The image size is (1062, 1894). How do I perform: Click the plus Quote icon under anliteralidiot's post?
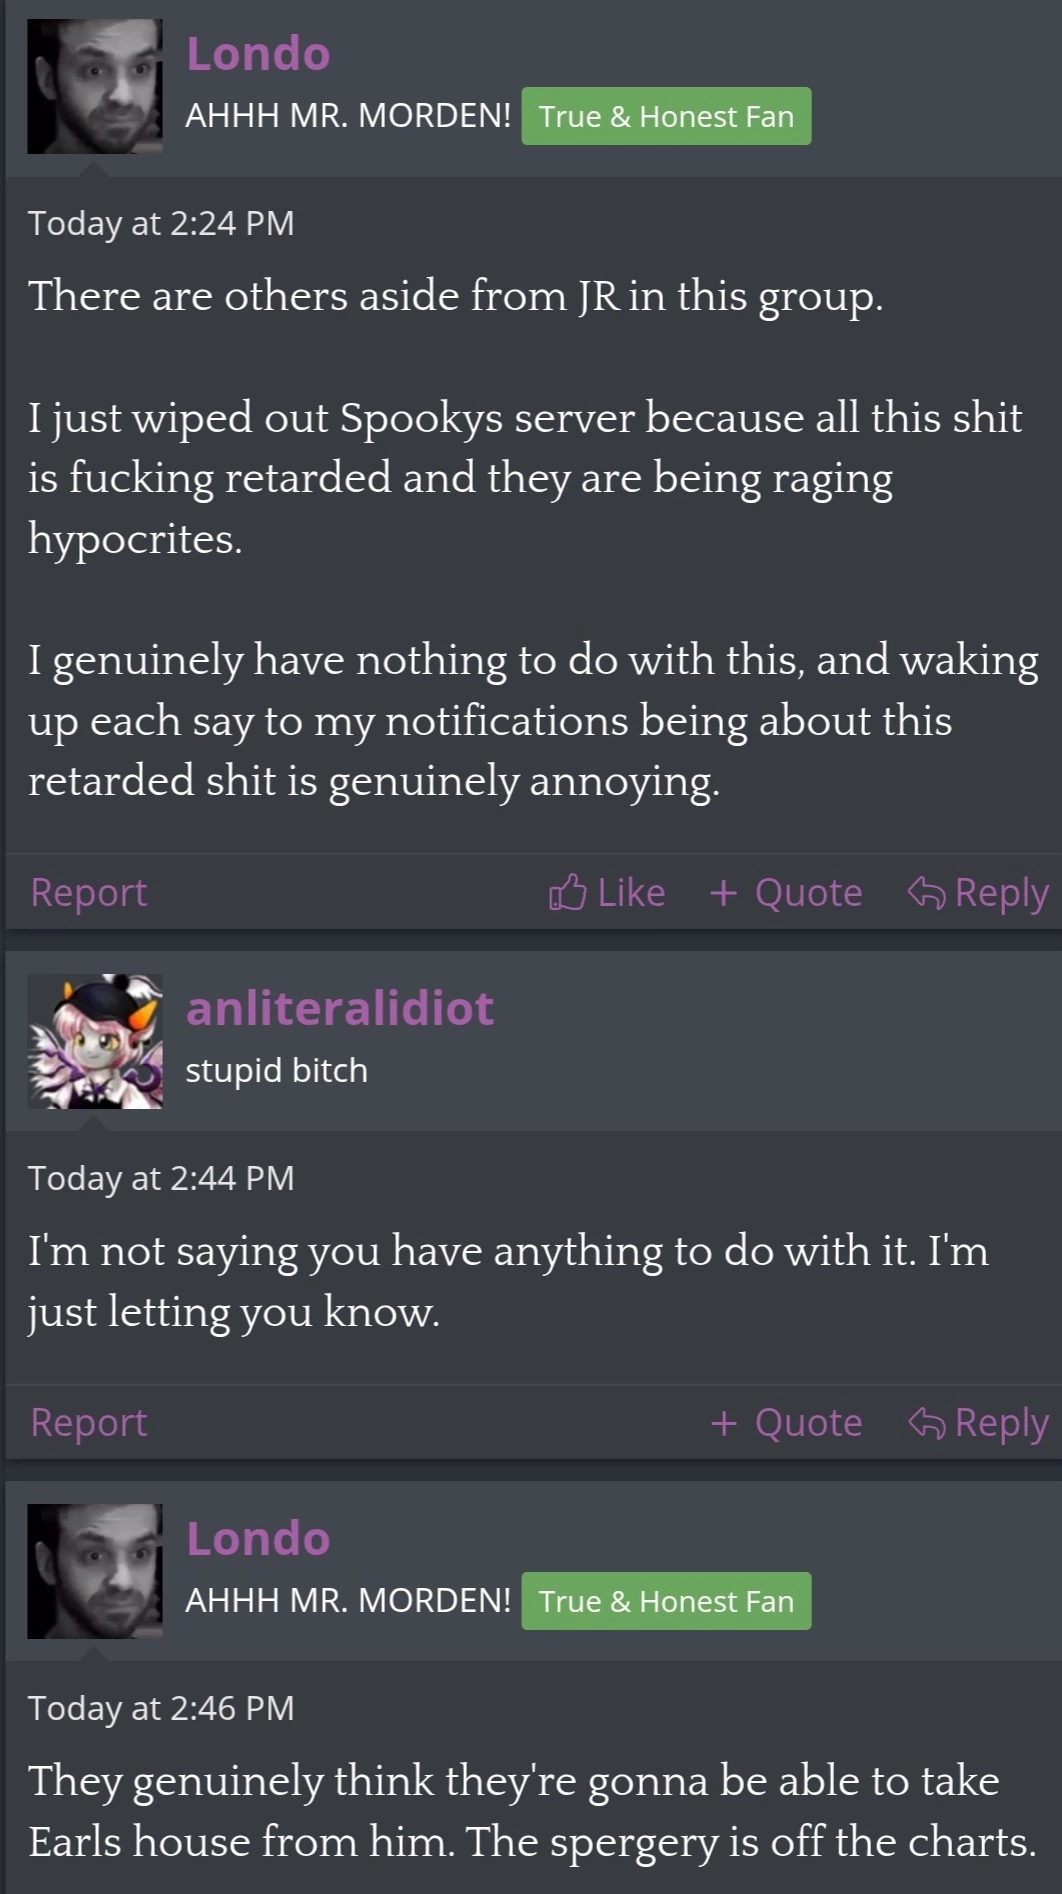tap(724, 1422)
